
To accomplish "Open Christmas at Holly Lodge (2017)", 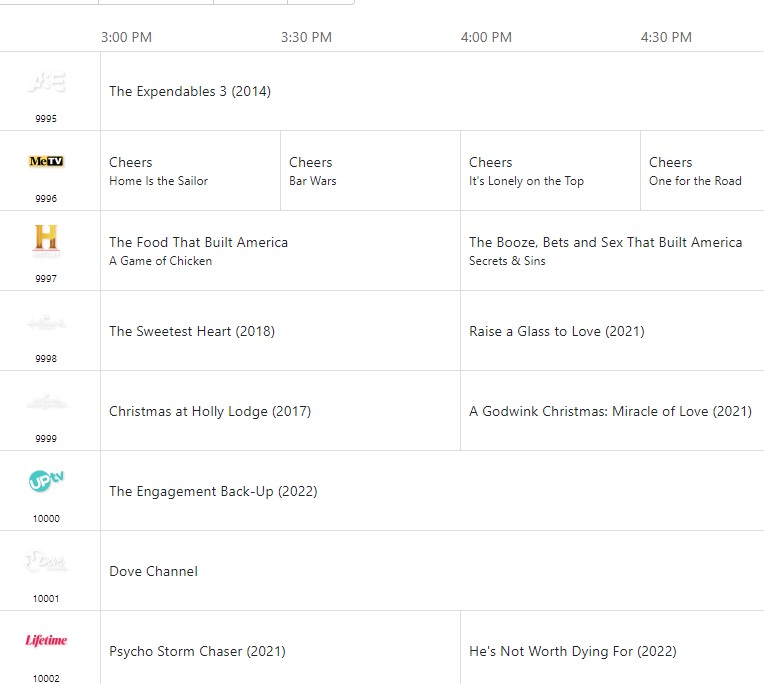I will [210, 411].
